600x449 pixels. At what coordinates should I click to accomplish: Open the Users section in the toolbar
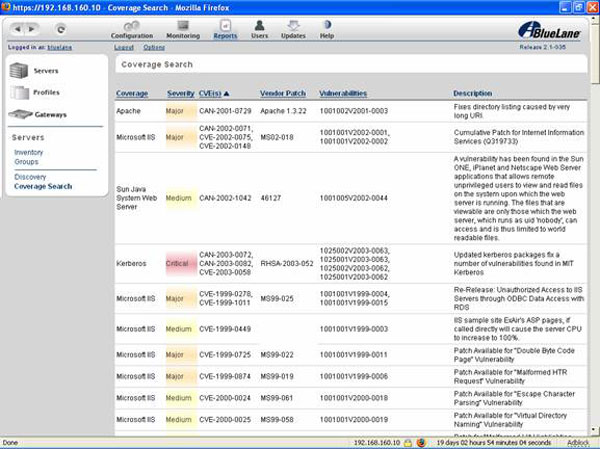[259, 29]
